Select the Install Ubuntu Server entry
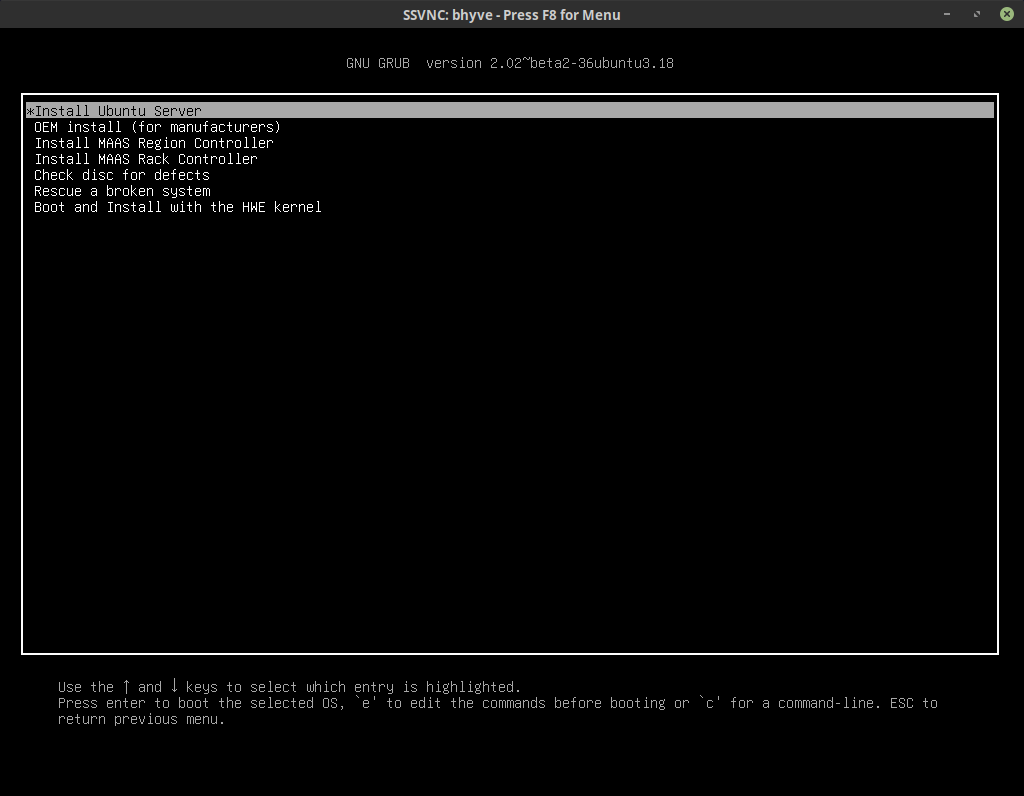The height and width of the screenshot is (796, 1024). pos(509,110)
